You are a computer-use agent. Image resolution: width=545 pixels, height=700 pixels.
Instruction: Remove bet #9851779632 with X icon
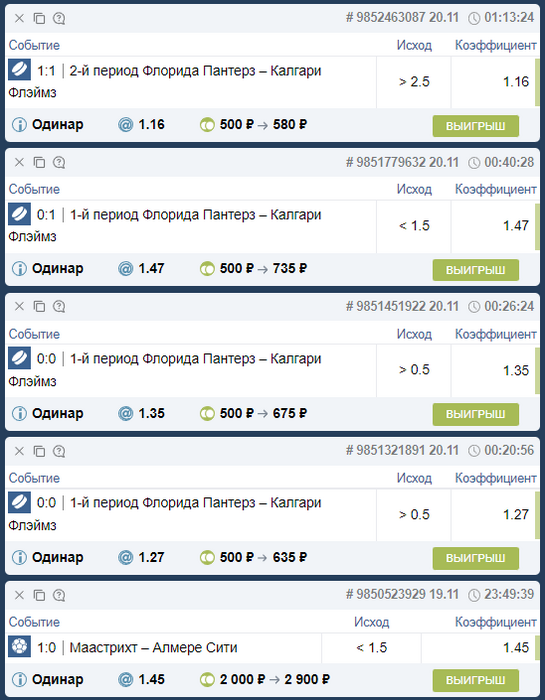point(19,162)
